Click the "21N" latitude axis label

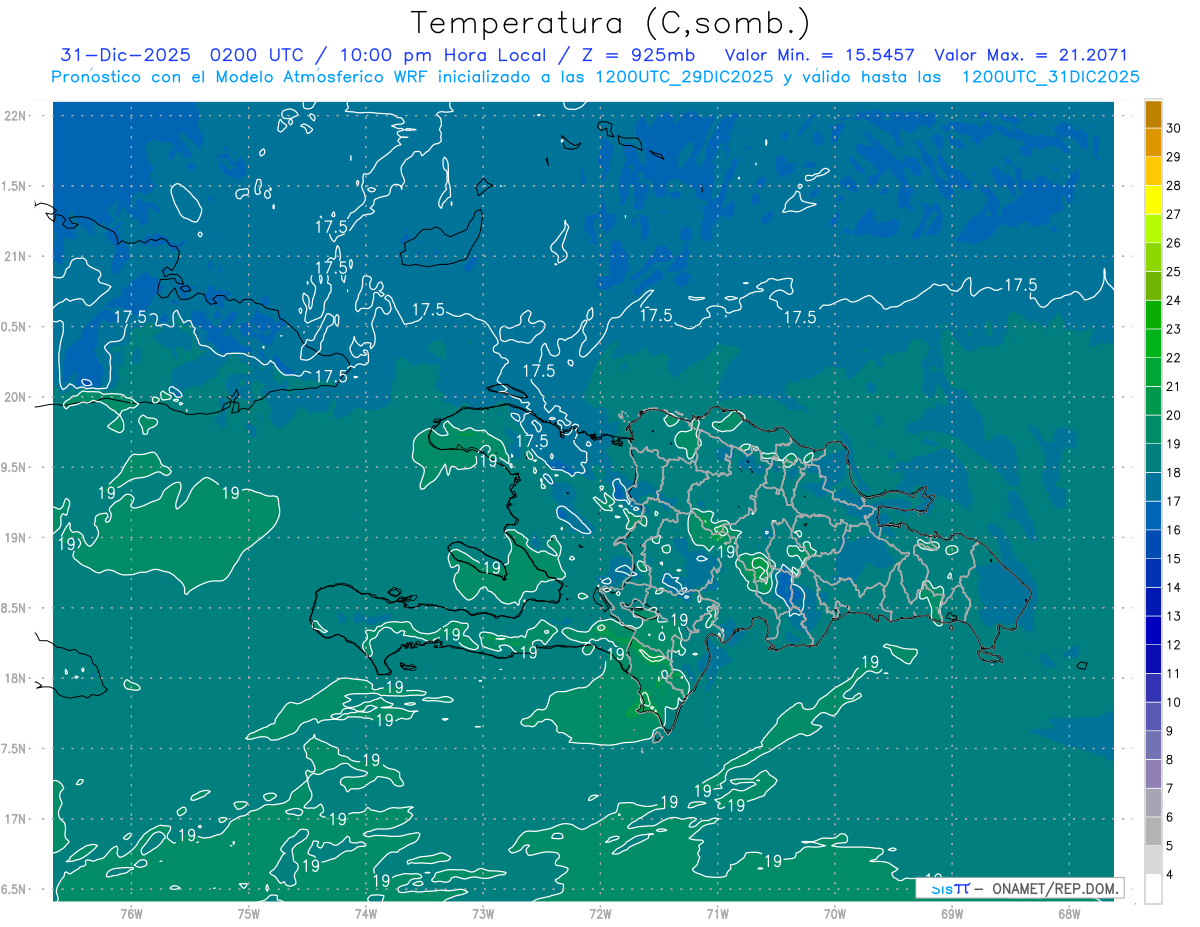click(16, 256)
